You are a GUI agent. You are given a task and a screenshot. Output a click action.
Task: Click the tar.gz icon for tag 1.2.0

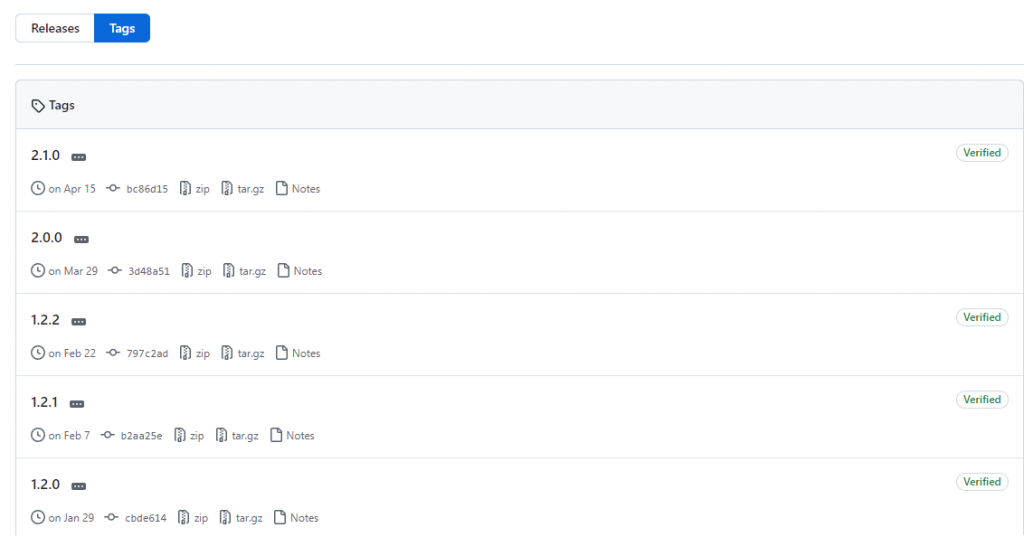tap(225, 517)
